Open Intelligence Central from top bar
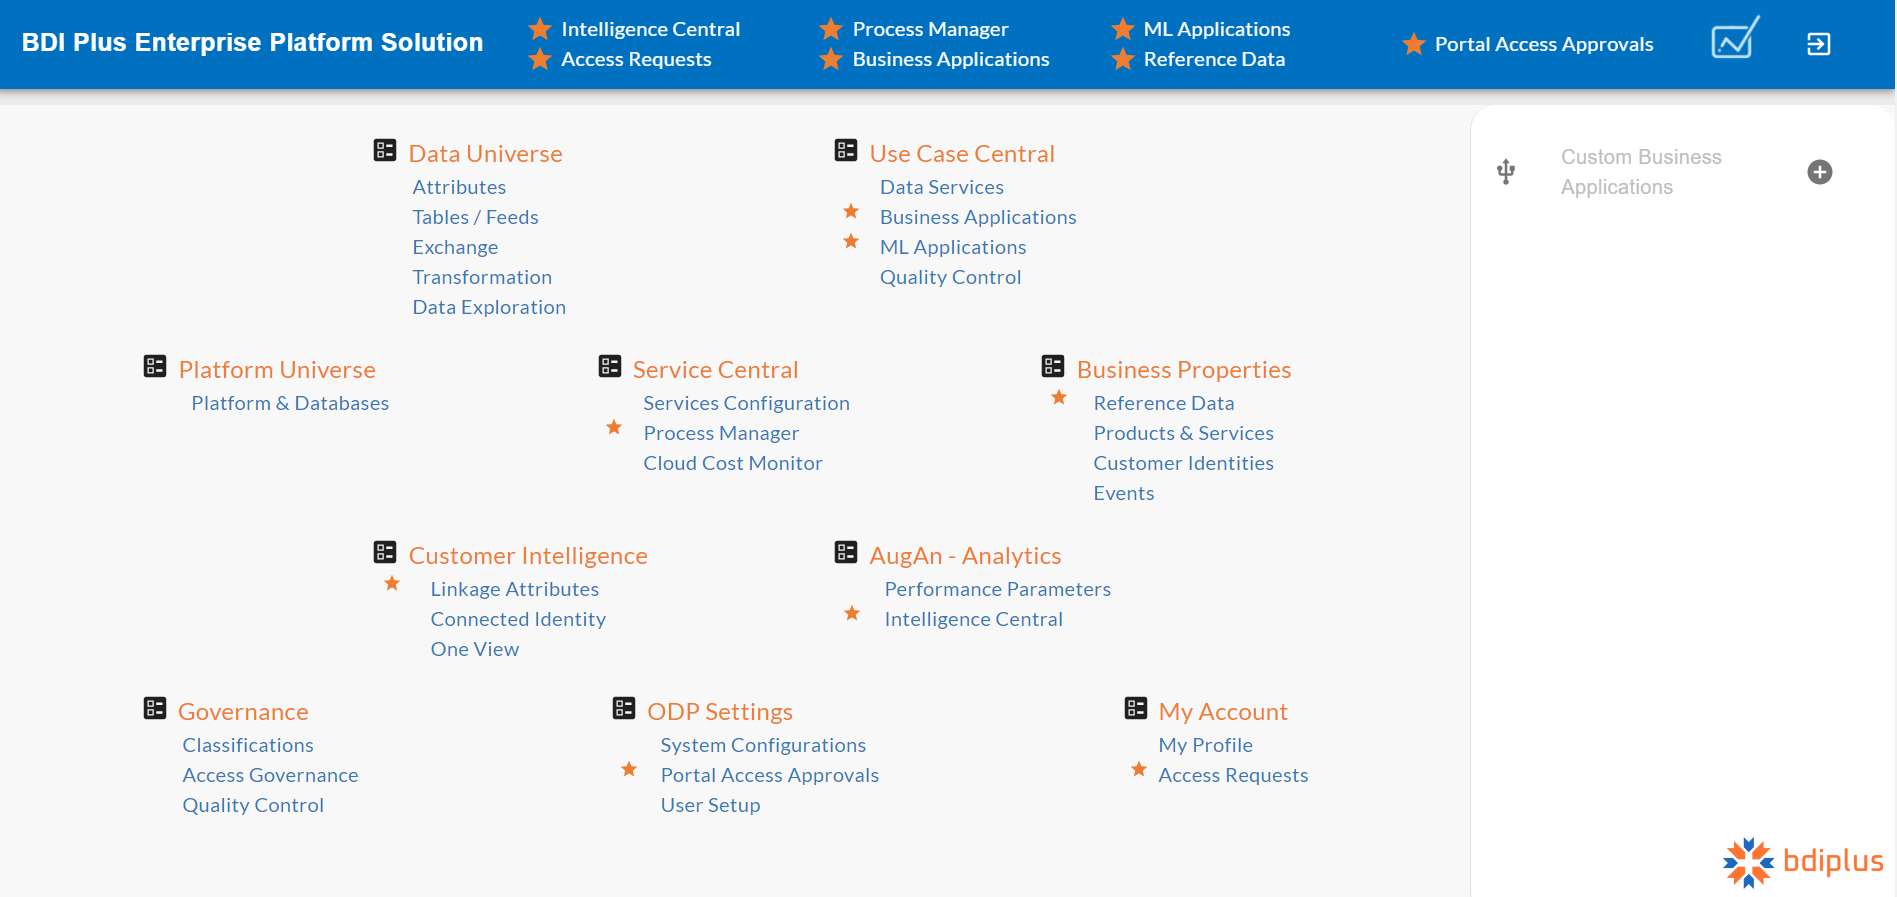The image size is (1897, 897). 650,29
